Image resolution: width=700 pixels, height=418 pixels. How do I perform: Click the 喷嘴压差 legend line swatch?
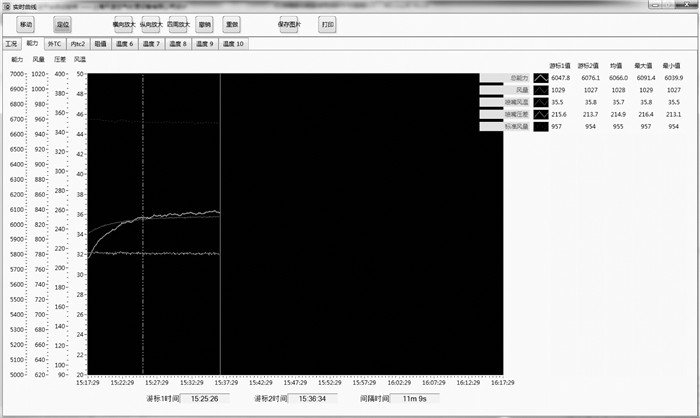tap(541, 114)
